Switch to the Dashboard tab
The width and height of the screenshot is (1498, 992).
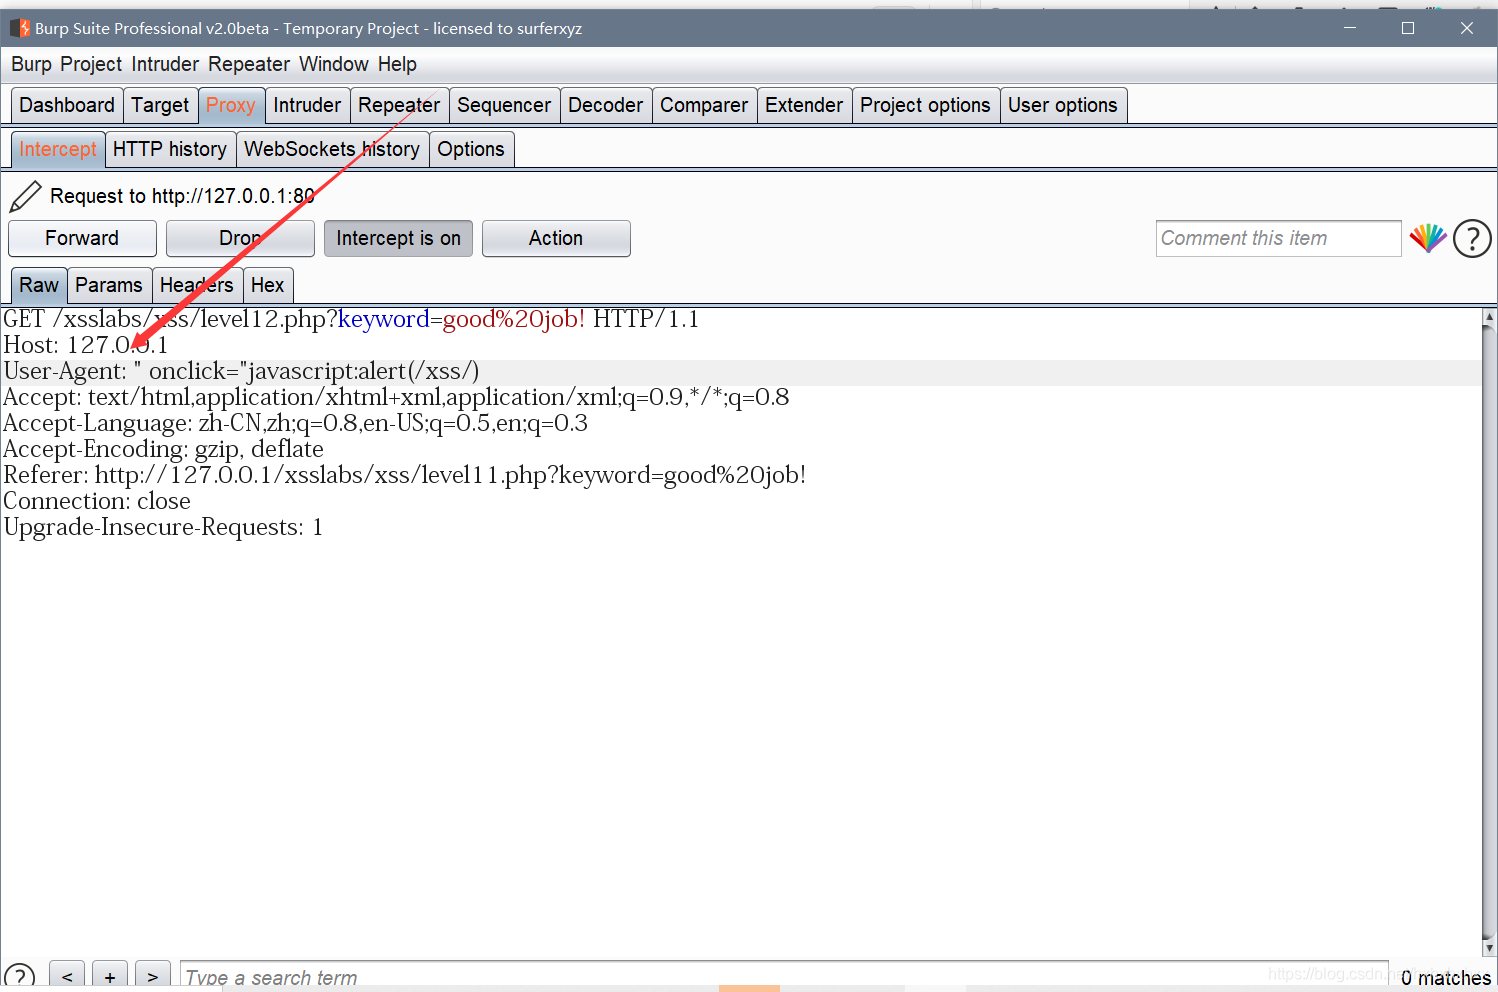click(67, 105)
